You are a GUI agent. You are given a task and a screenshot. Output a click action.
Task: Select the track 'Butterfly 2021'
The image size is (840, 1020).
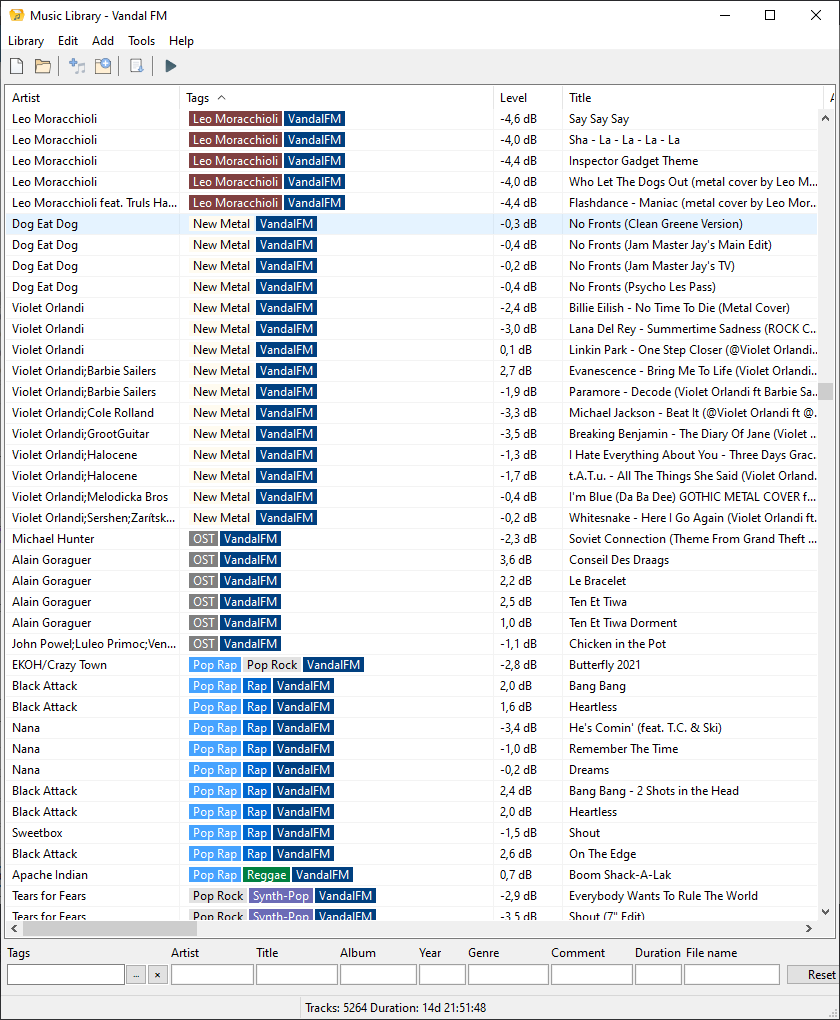point(604,665)
